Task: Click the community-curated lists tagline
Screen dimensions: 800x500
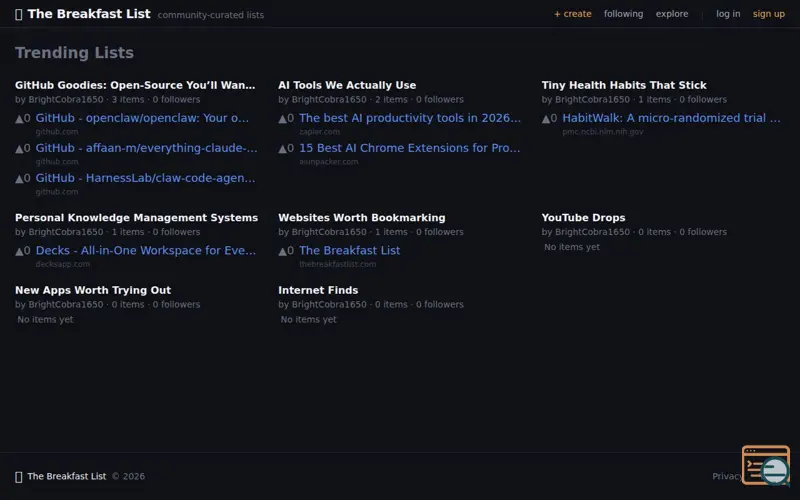Action: [x=211, y=15]
